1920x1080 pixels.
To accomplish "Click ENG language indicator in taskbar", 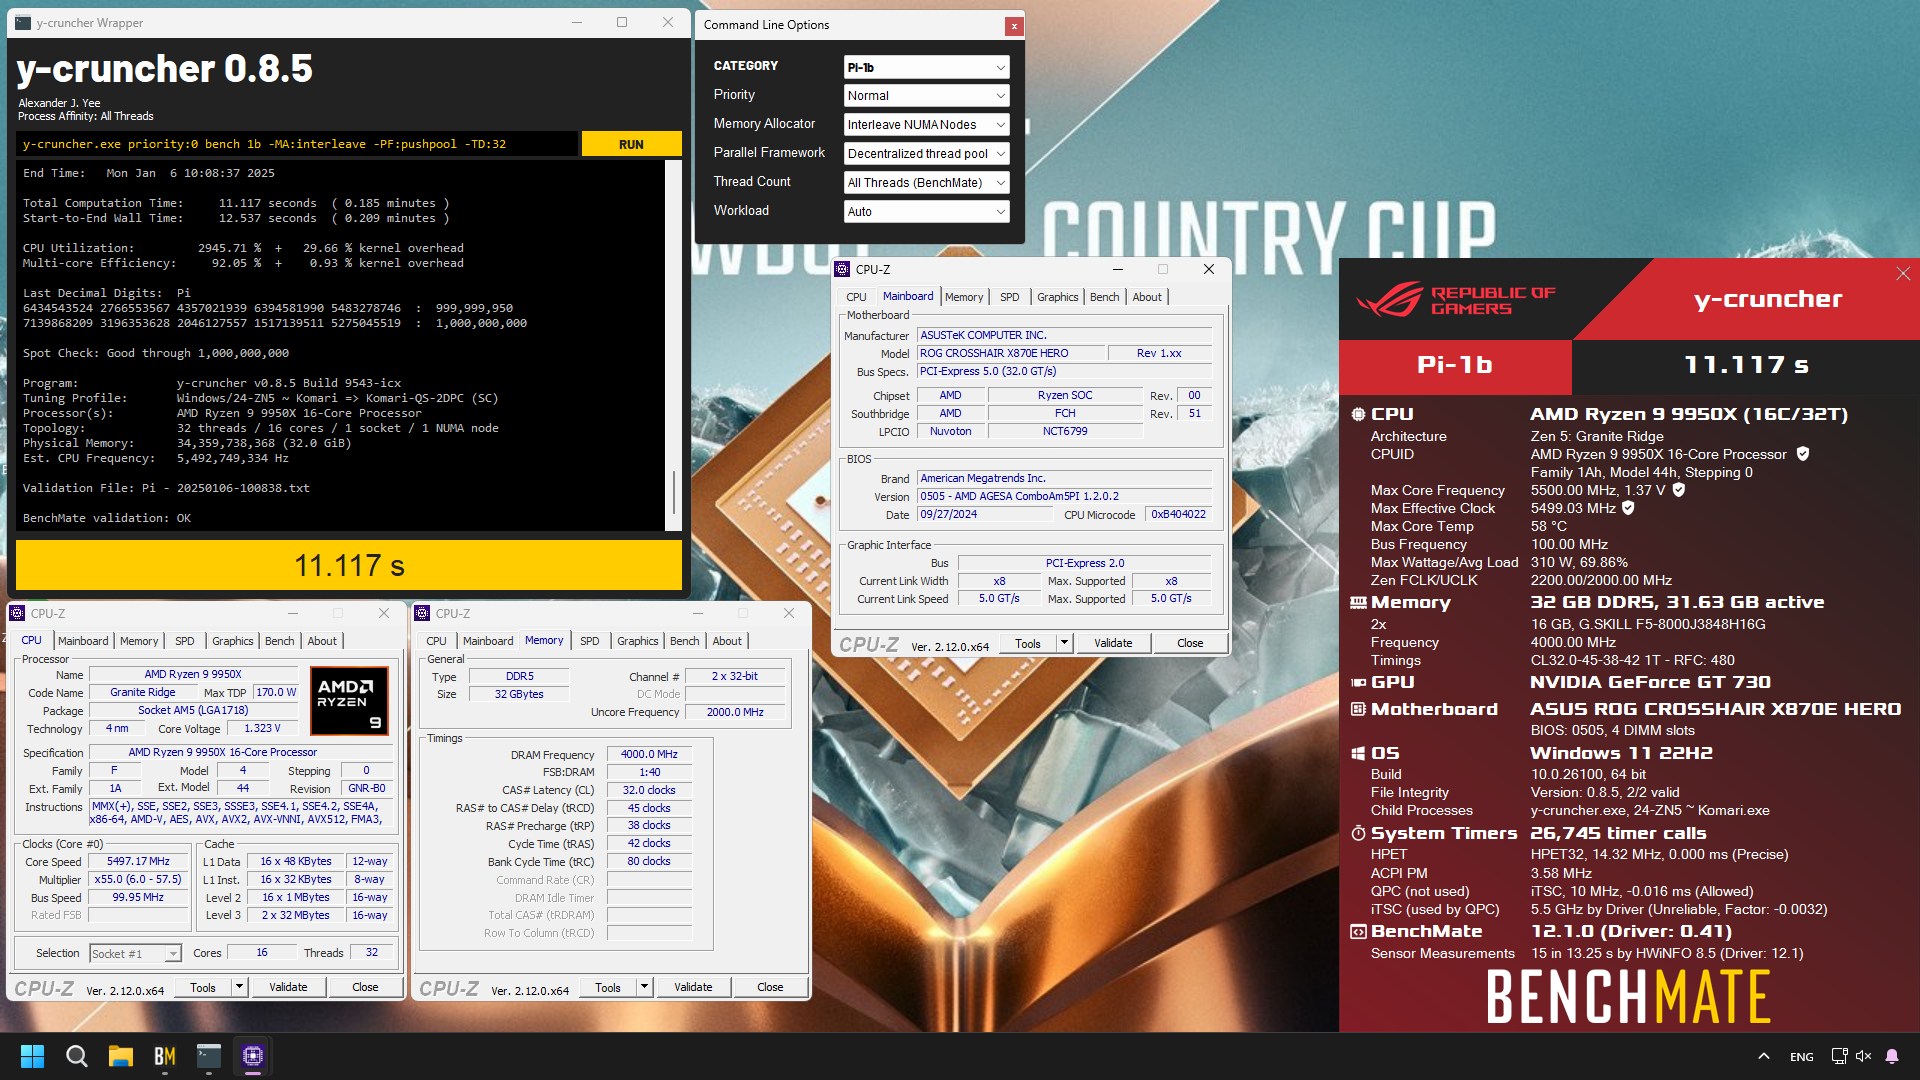I will point(1802,1056).
